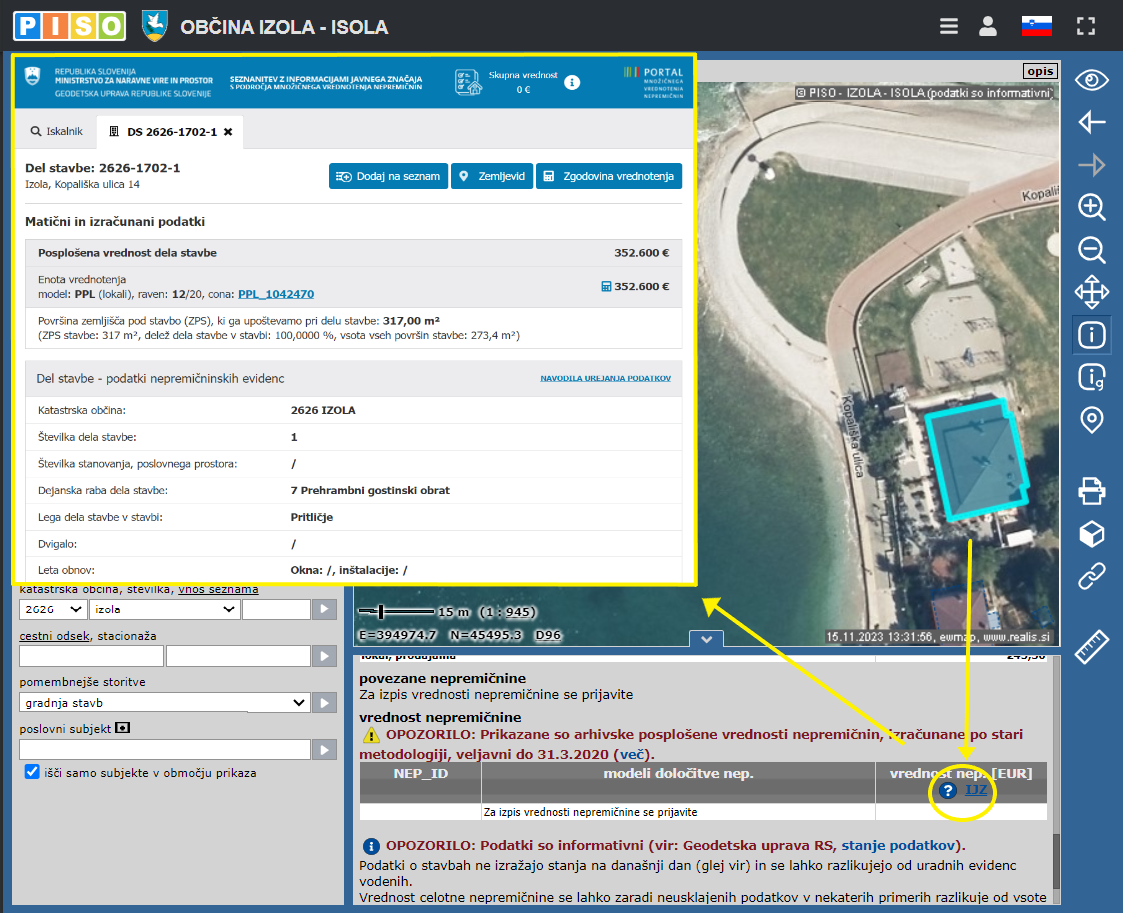Viewport: 1123px width, 914px height.
Task: Open the print map icon
Action: coord(1091,491)
